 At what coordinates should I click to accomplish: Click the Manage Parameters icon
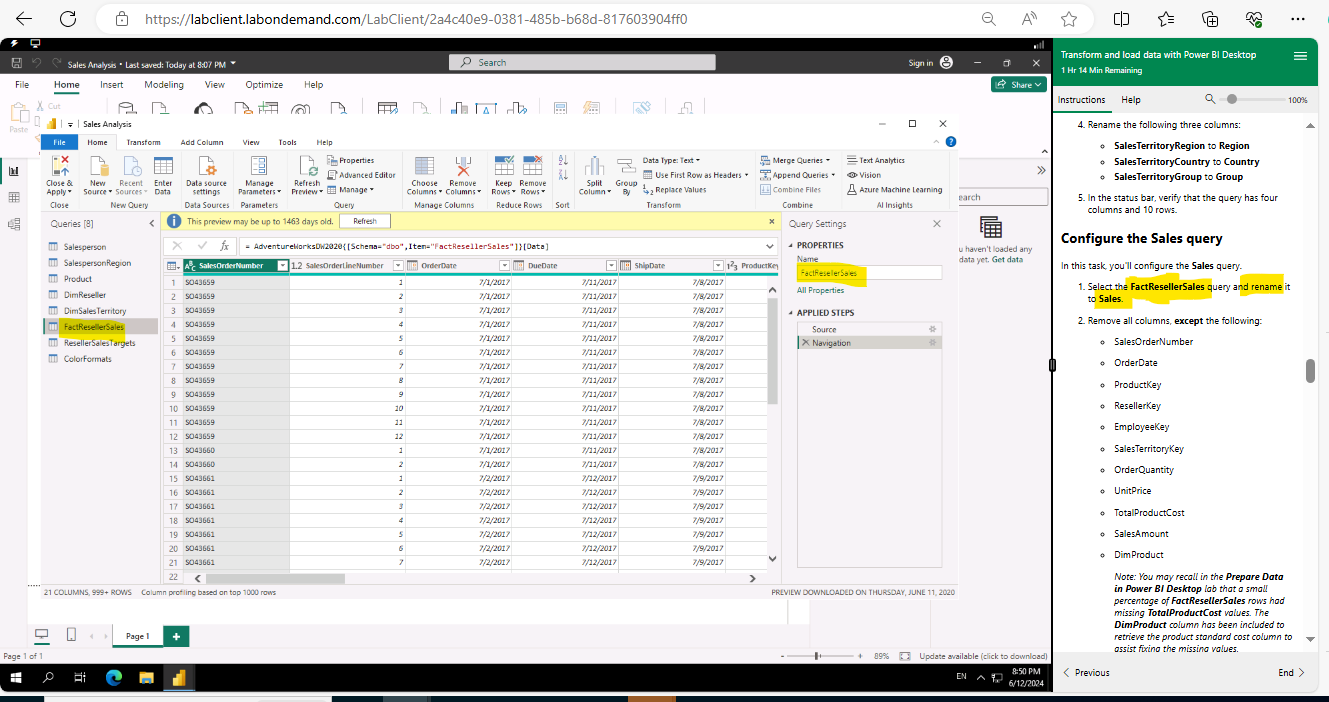(x=259, y=166)
